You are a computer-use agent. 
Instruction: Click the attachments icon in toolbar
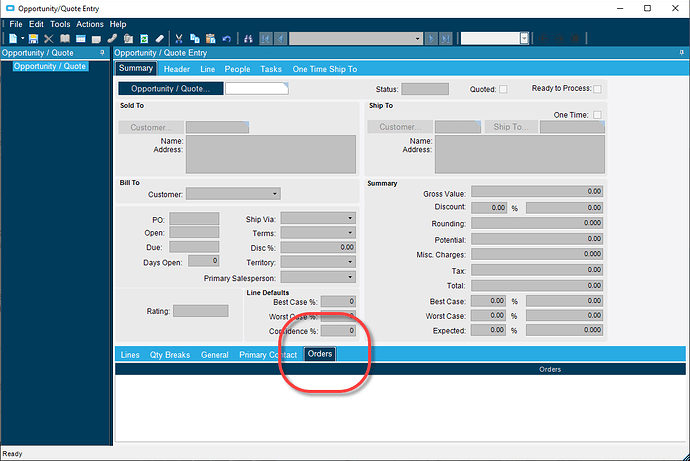point(128,39)
